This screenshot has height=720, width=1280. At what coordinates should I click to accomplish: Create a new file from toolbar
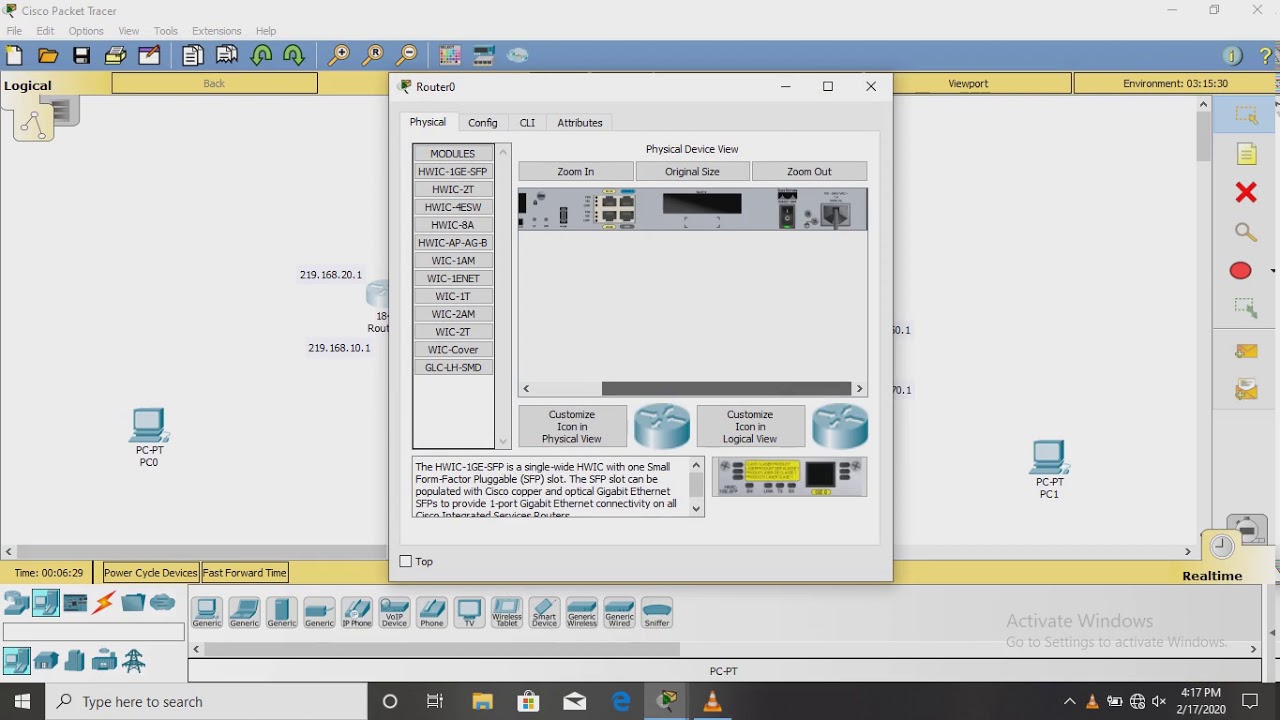coord(14,56)
